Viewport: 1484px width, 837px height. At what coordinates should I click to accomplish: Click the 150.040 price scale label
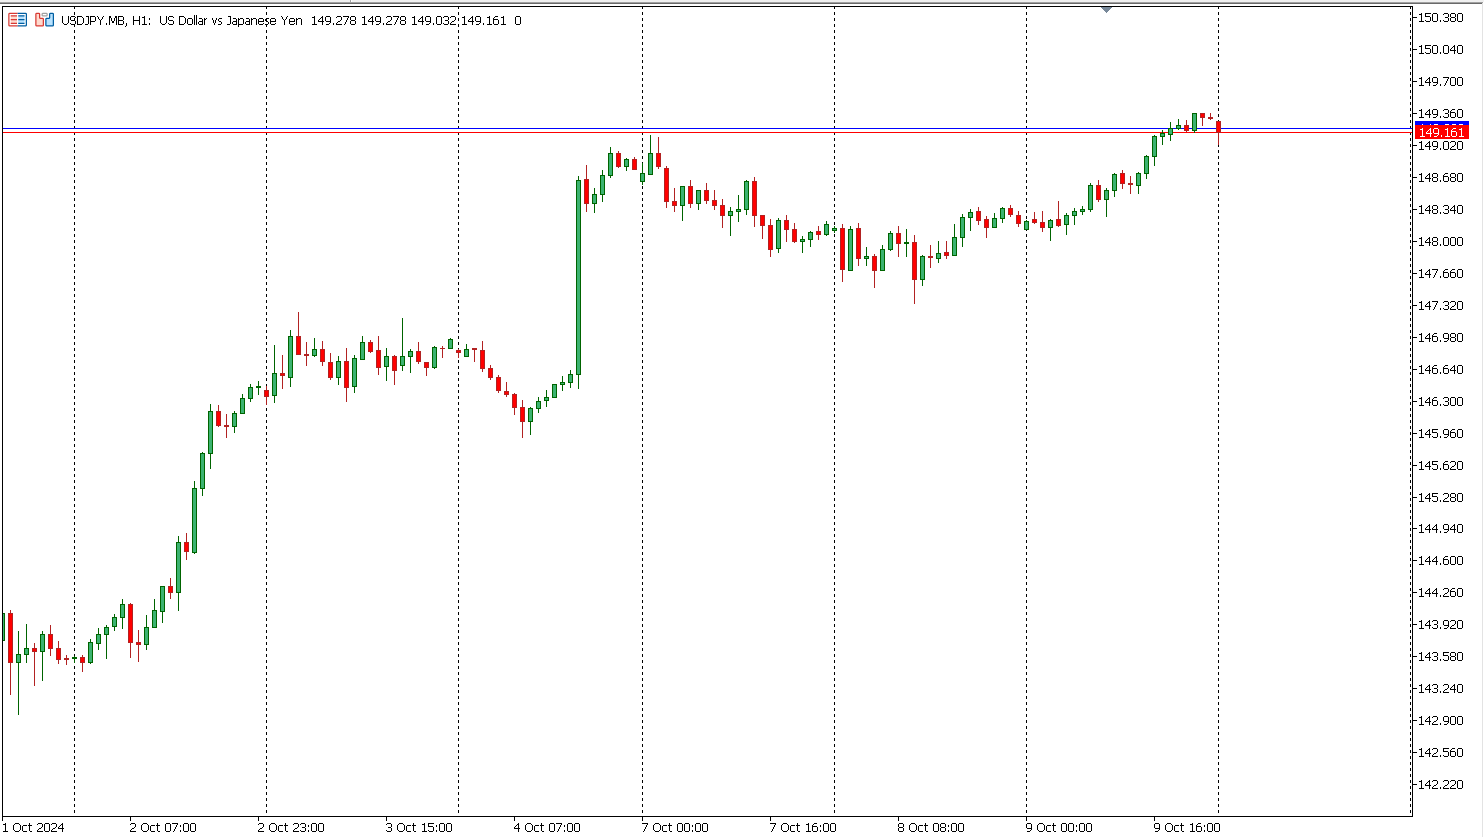[x=1441, y=49]
